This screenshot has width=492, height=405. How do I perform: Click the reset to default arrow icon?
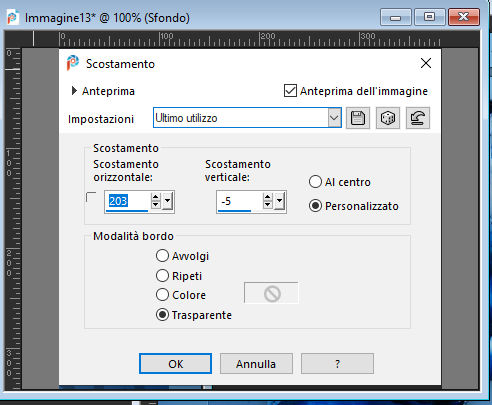click(x=418, y=118)
